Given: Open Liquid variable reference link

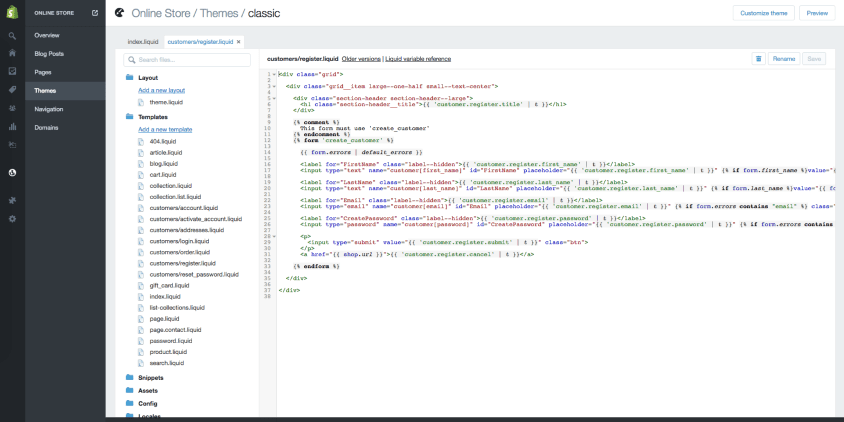Looking at the screenshot, I should click(418, 59).
